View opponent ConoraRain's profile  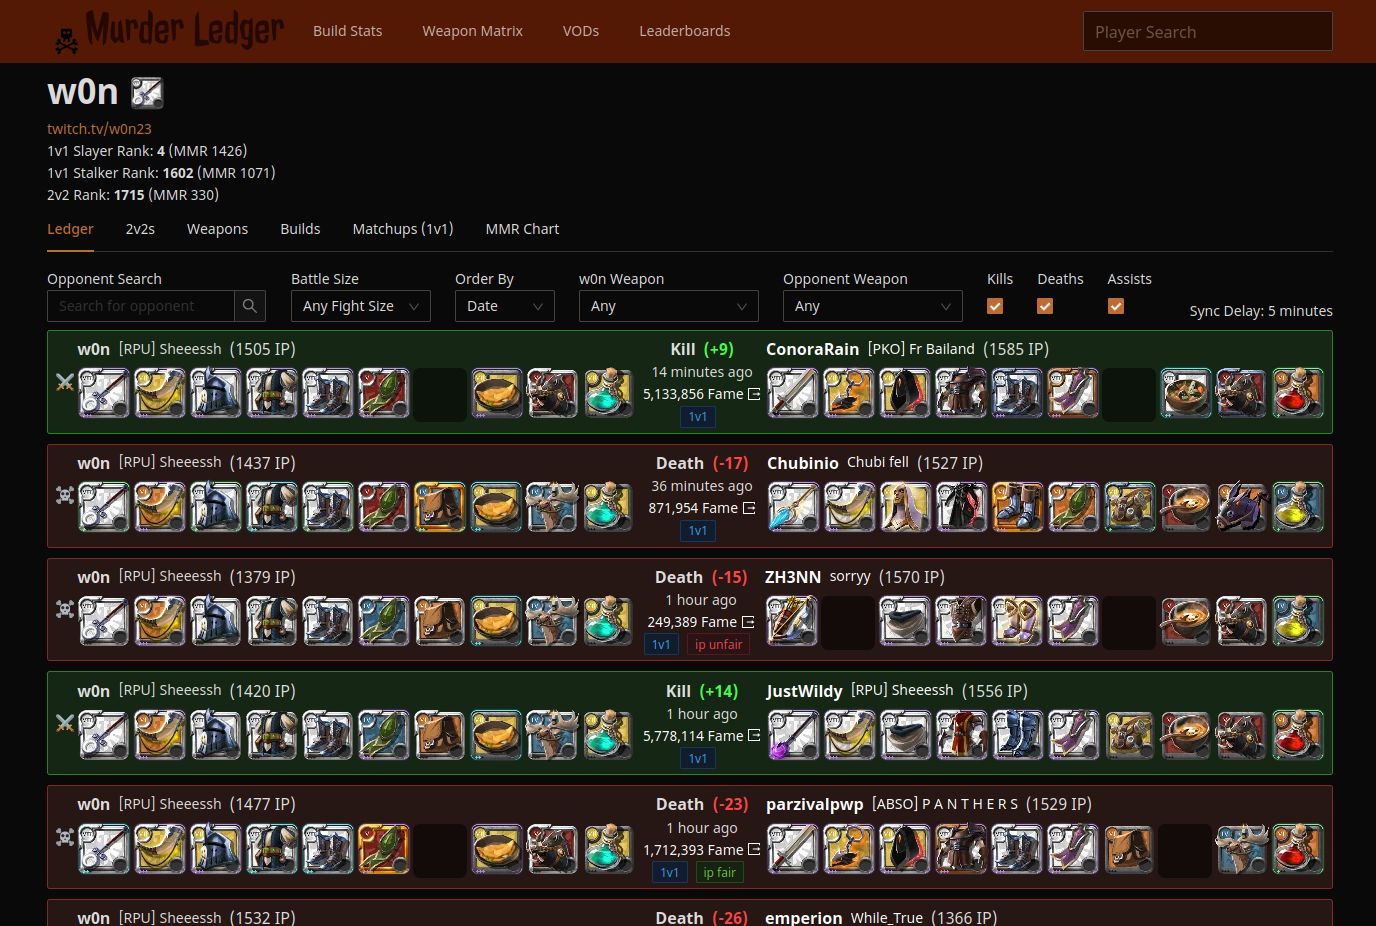(x=812, y=349)
